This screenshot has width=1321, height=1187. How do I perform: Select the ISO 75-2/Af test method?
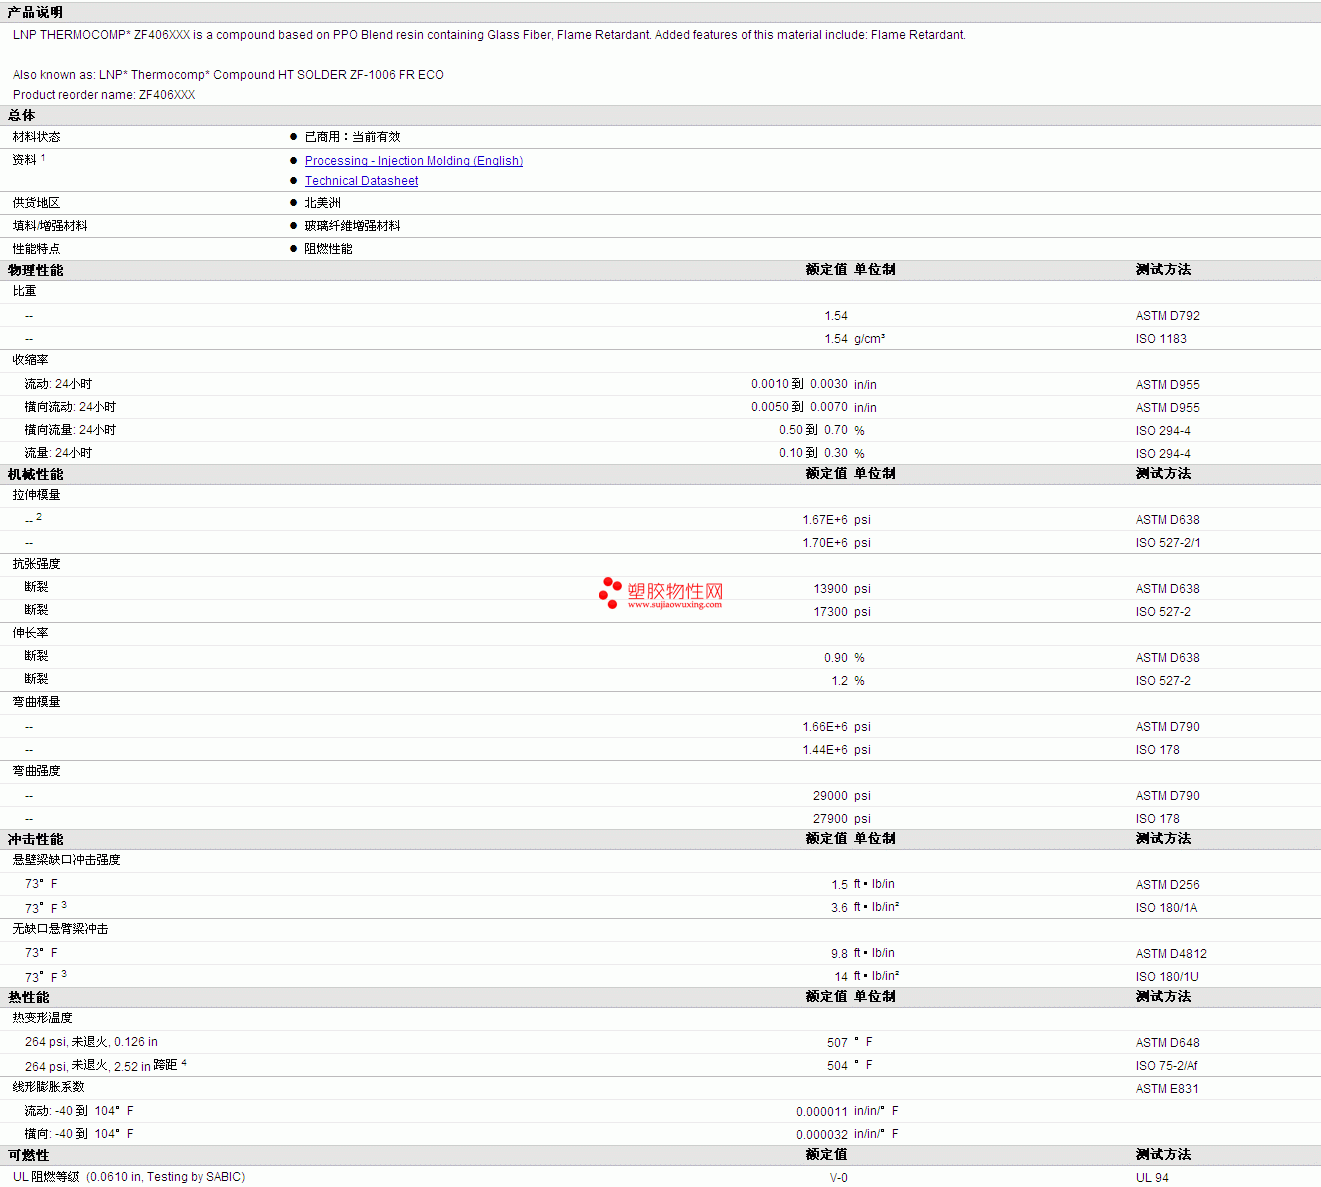click(x=1167, y=1066)
